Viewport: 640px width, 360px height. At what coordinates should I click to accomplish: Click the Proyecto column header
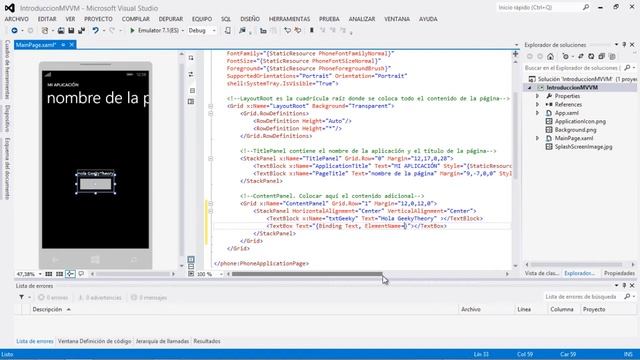pyautogui.click(x=594, y=309)
